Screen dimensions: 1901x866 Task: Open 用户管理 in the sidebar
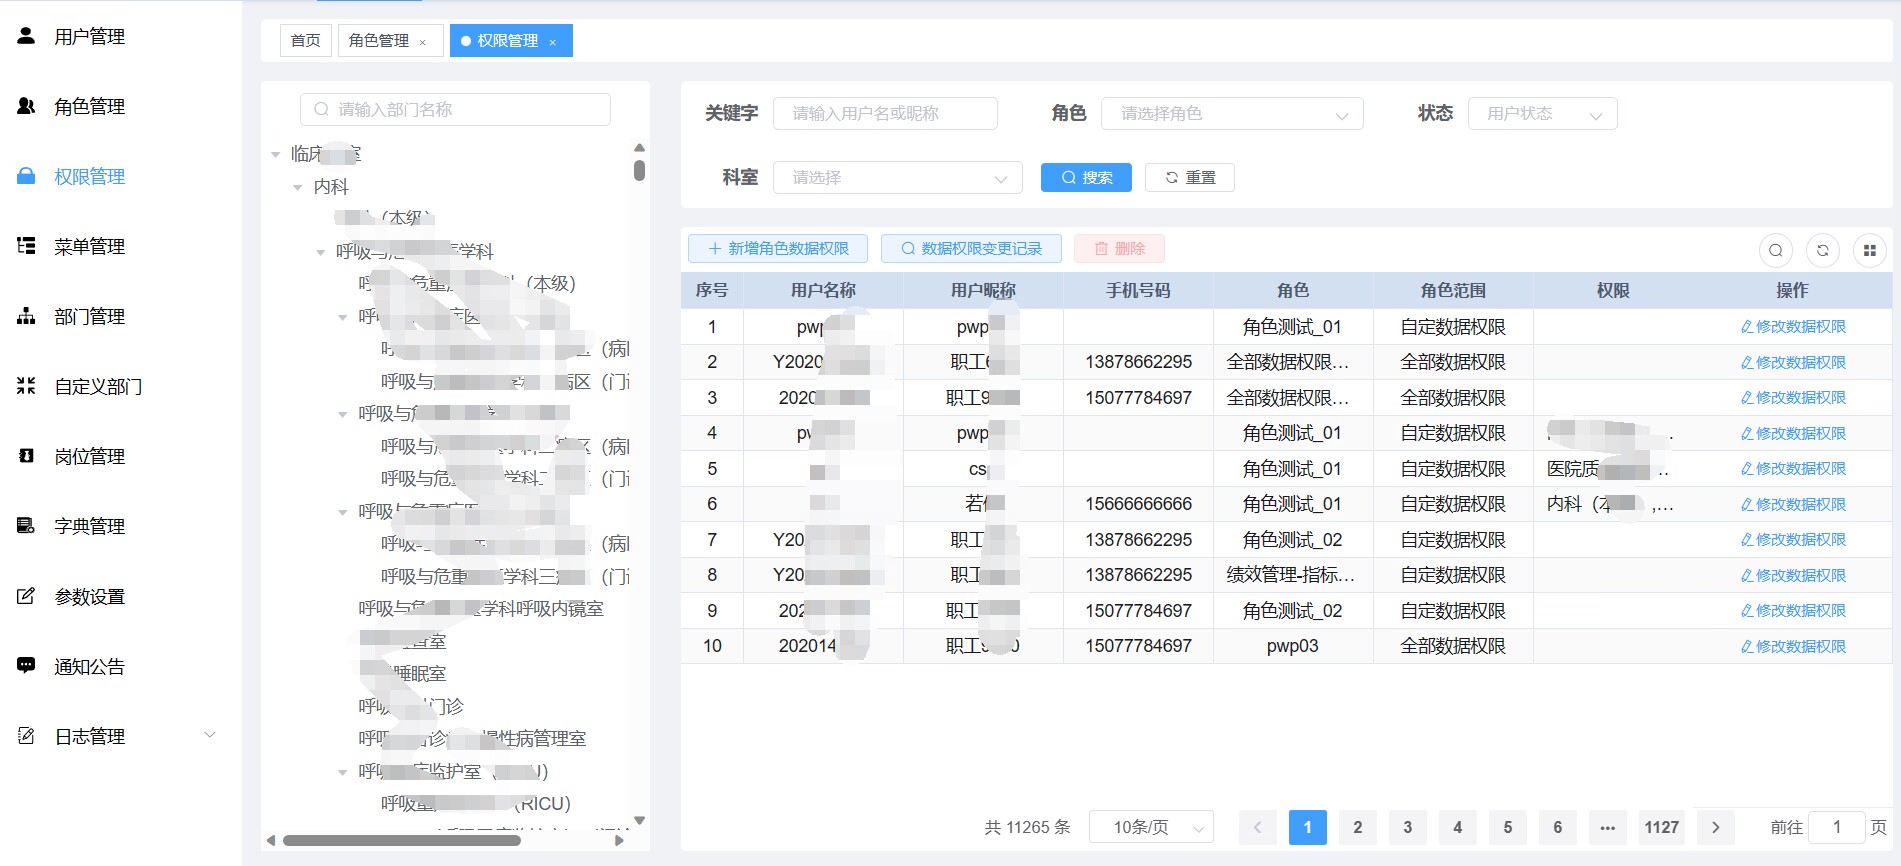pos(89,37)
